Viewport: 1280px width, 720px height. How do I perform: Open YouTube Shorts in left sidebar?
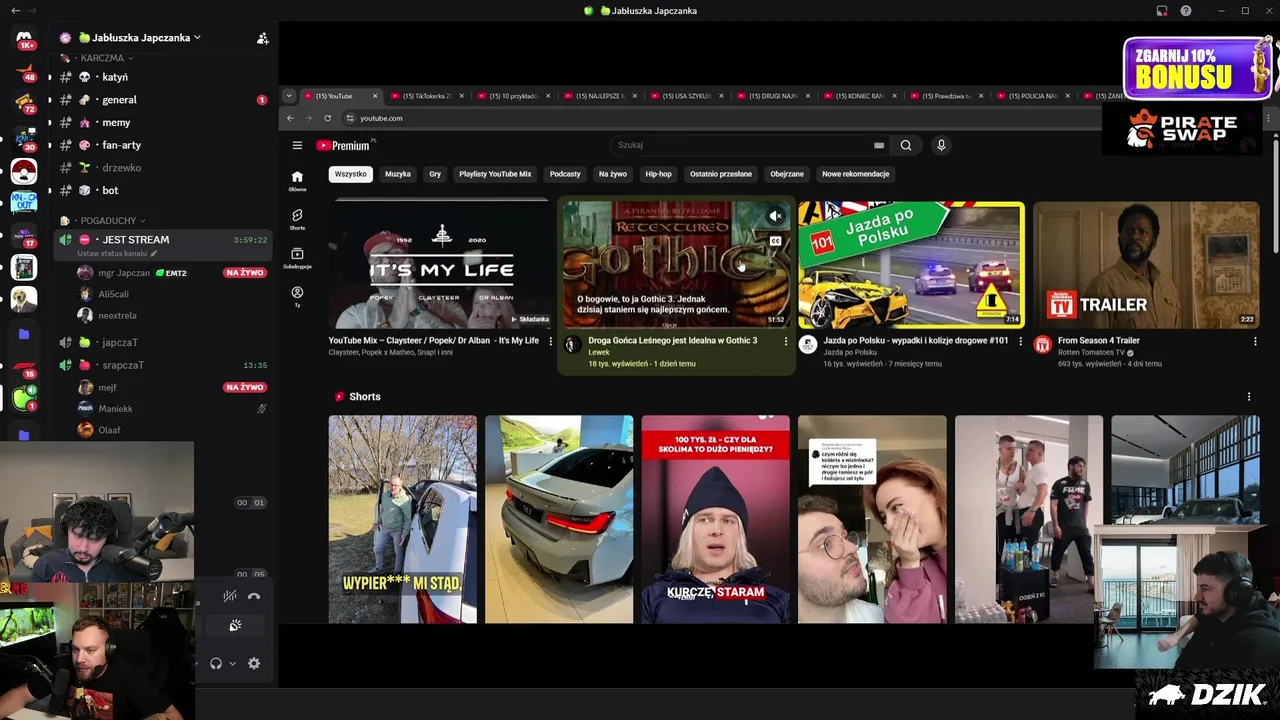[297, 219]
